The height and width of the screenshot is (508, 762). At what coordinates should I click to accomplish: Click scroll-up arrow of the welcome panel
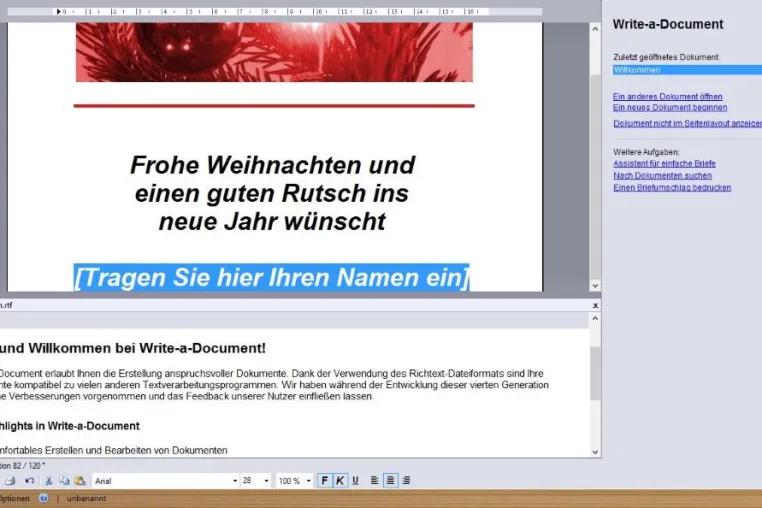pos(595,318)
